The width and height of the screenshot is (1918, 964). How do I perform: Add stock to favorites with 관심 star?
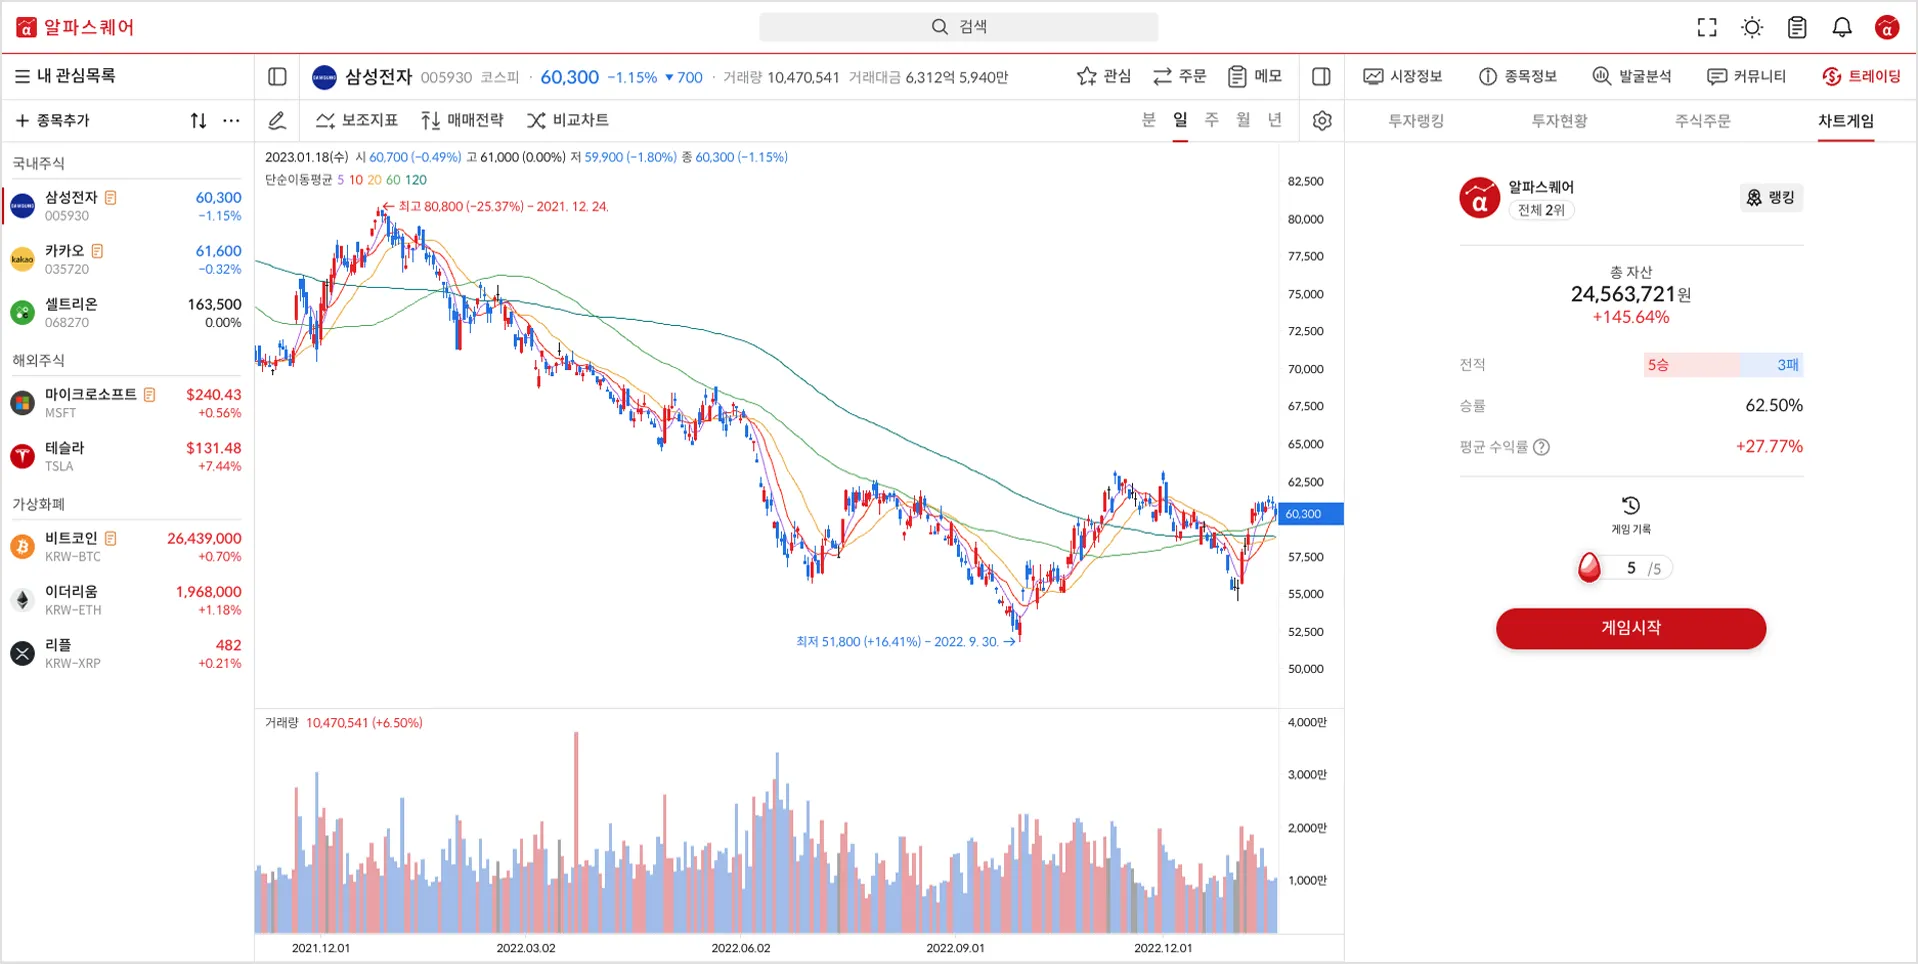tap(1104, 77)
